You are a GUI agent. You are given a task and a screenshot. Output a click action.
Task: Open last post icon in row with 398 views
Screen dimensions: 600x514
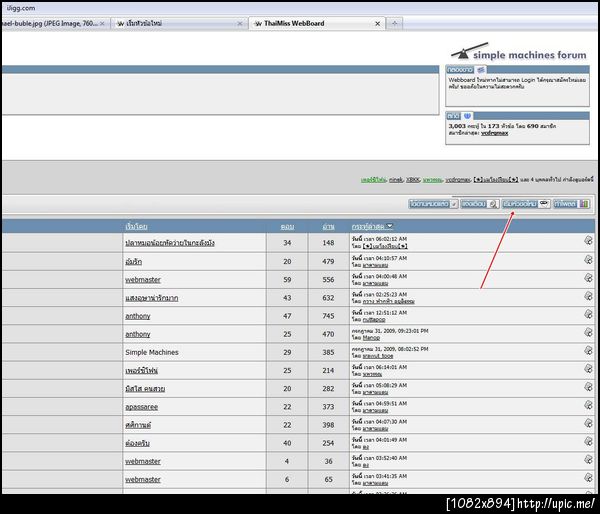tap(588, 423)
